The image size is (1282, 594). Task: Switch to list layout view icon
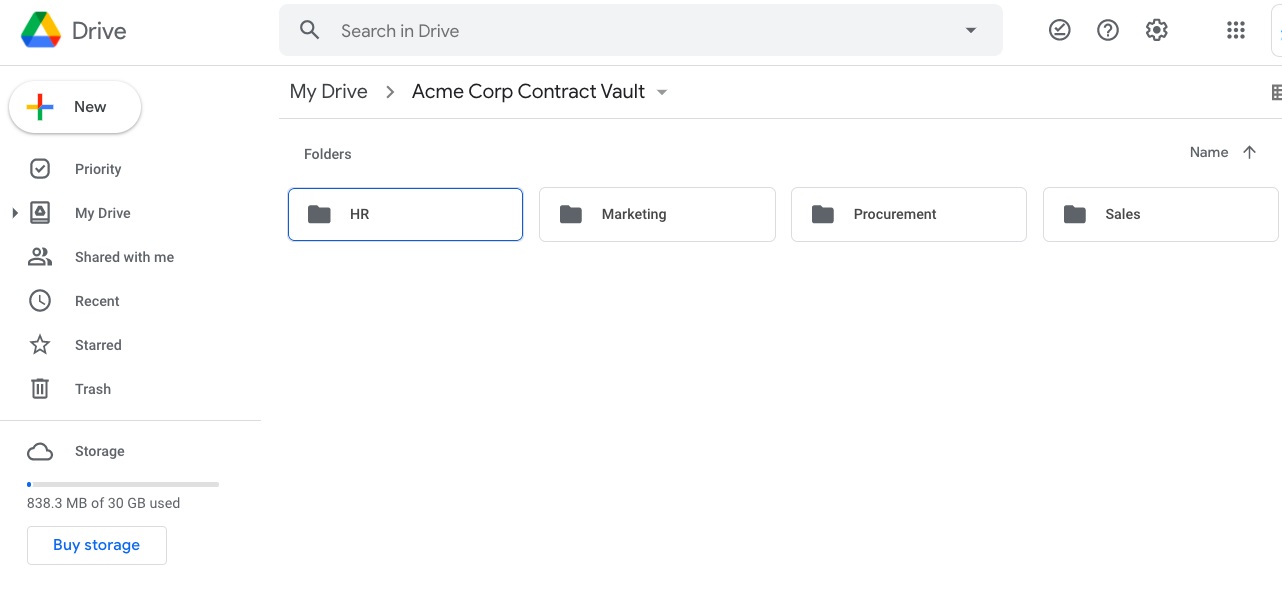pyautogui.click(x=1276, y=92)
